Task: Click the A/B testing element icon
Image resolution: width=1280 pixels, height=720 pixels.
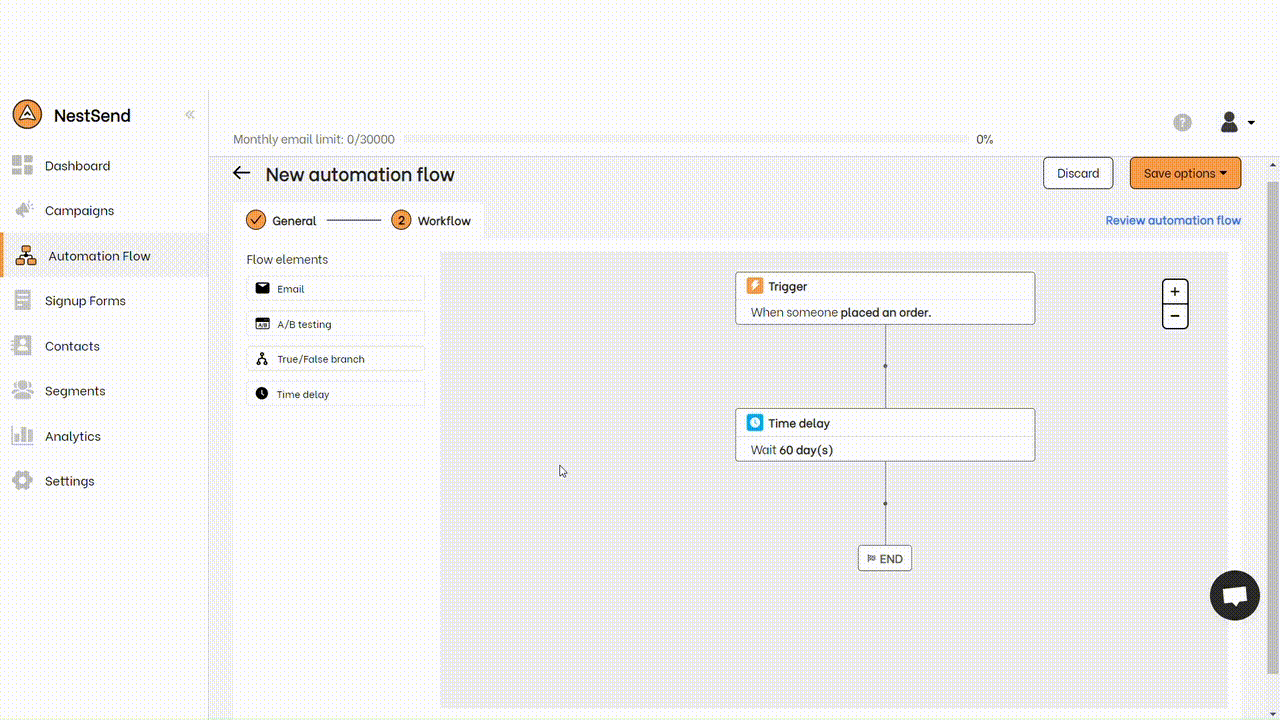Action: point(262,324)
